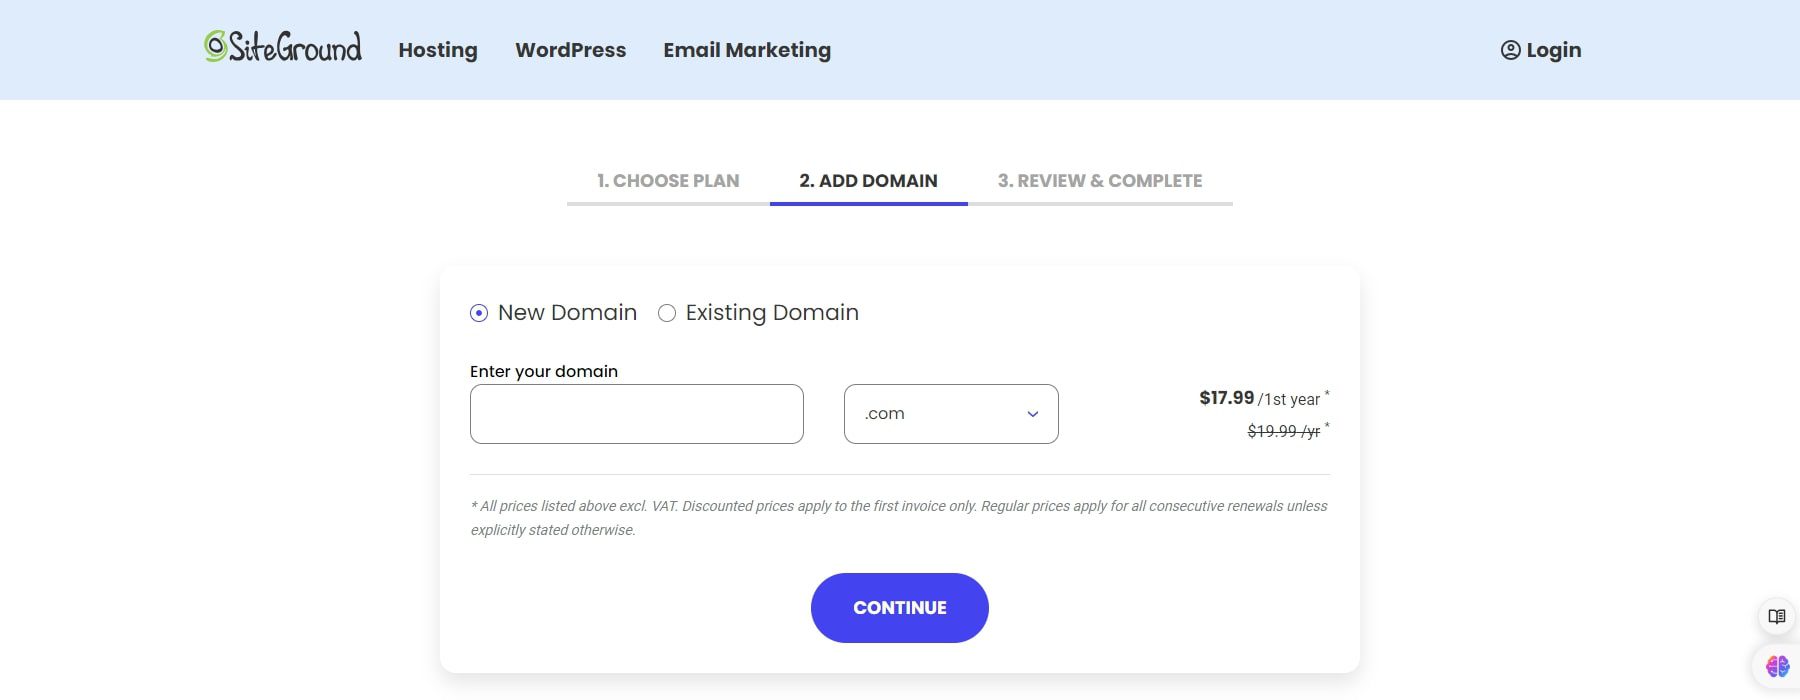Expand the TLD selector to choose another extension
Image resolution: width=1800 pixels, height=700 pixels.
point(950,413)
